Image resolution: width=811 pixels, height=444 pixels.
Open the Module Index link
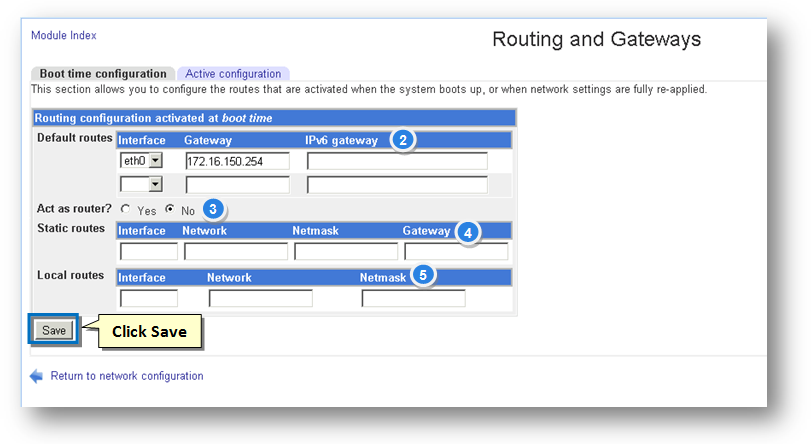(x=64, y=35)
